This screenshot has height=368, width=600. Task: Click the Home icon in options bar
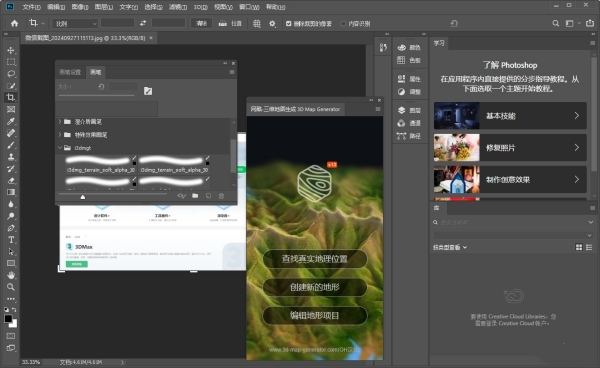pyautogui.click(x=15, y=23)
